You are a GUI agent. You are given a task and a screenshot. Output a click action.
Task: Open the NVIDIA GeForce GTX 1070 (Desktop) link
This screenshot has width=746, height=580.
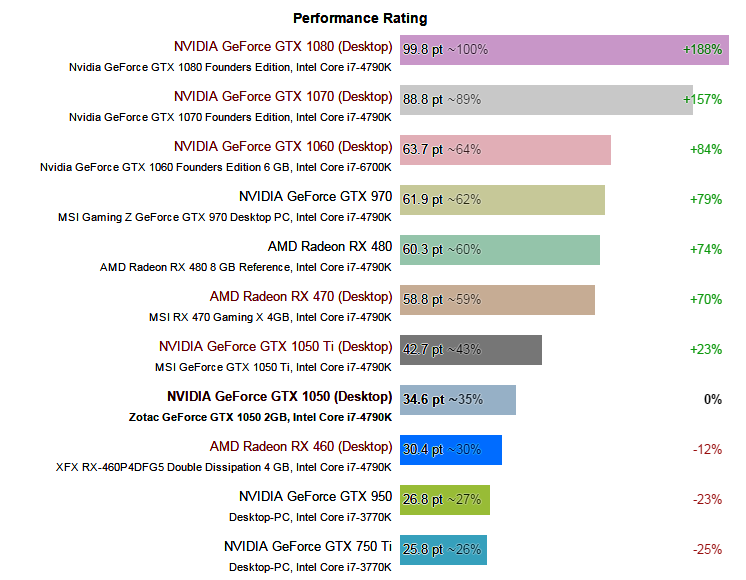tap(283, 97)
